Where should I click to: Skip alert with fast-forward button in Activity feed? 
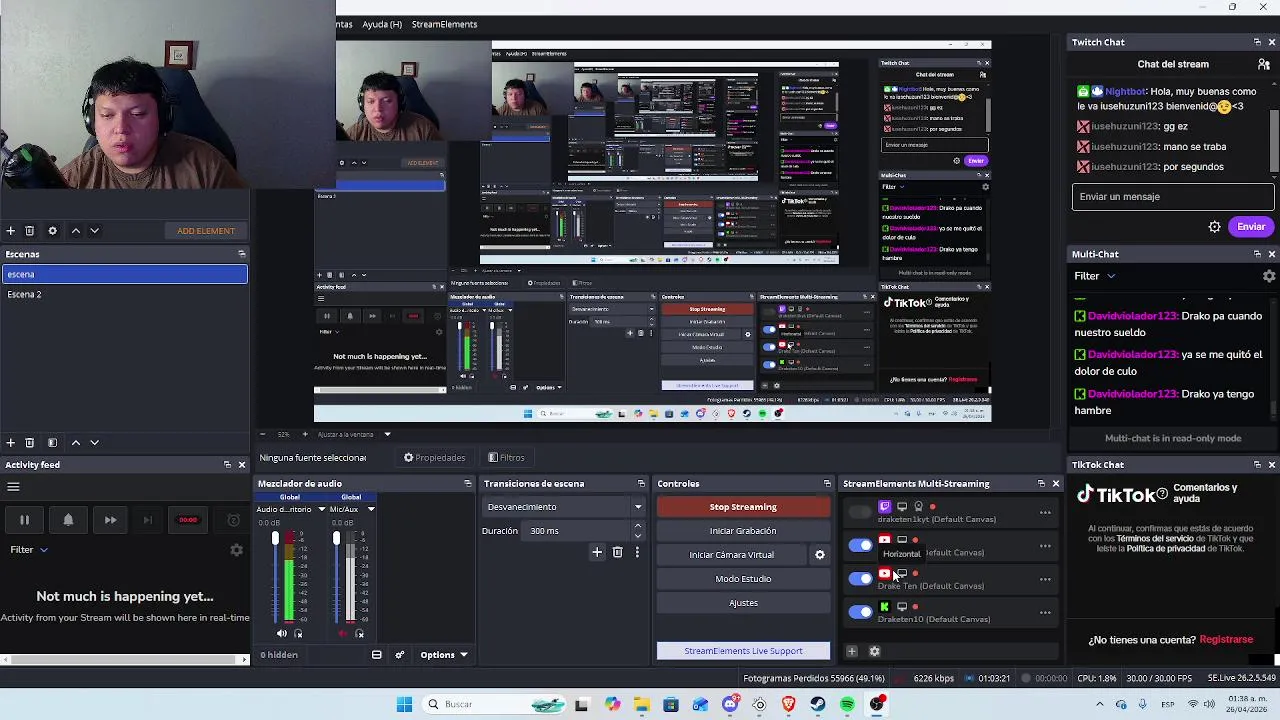click(x=110, y=520)
